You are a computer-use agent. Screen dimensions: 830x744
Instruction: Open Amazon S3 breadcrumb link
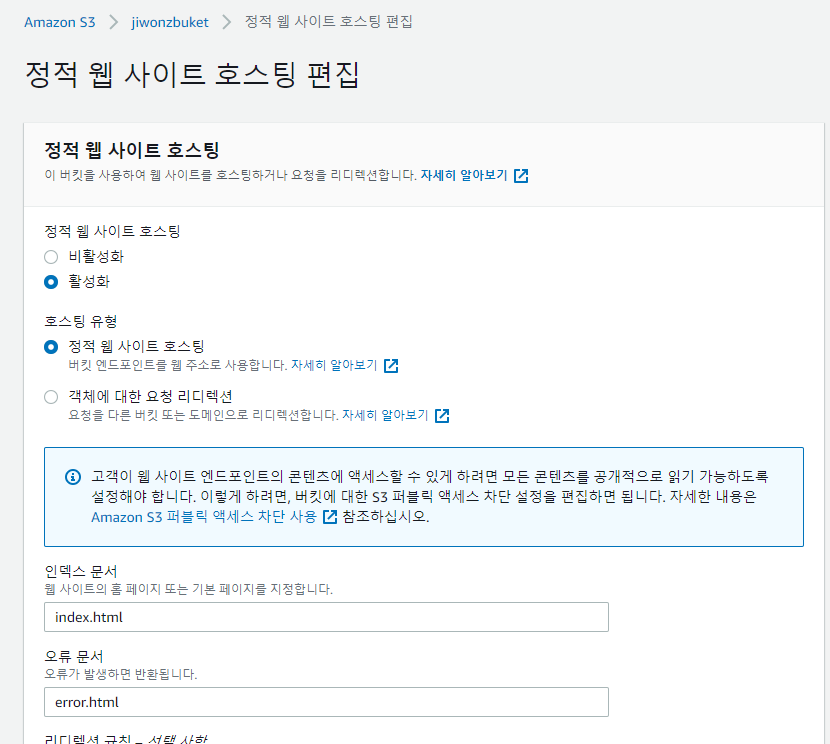click(x=60, y=22)
